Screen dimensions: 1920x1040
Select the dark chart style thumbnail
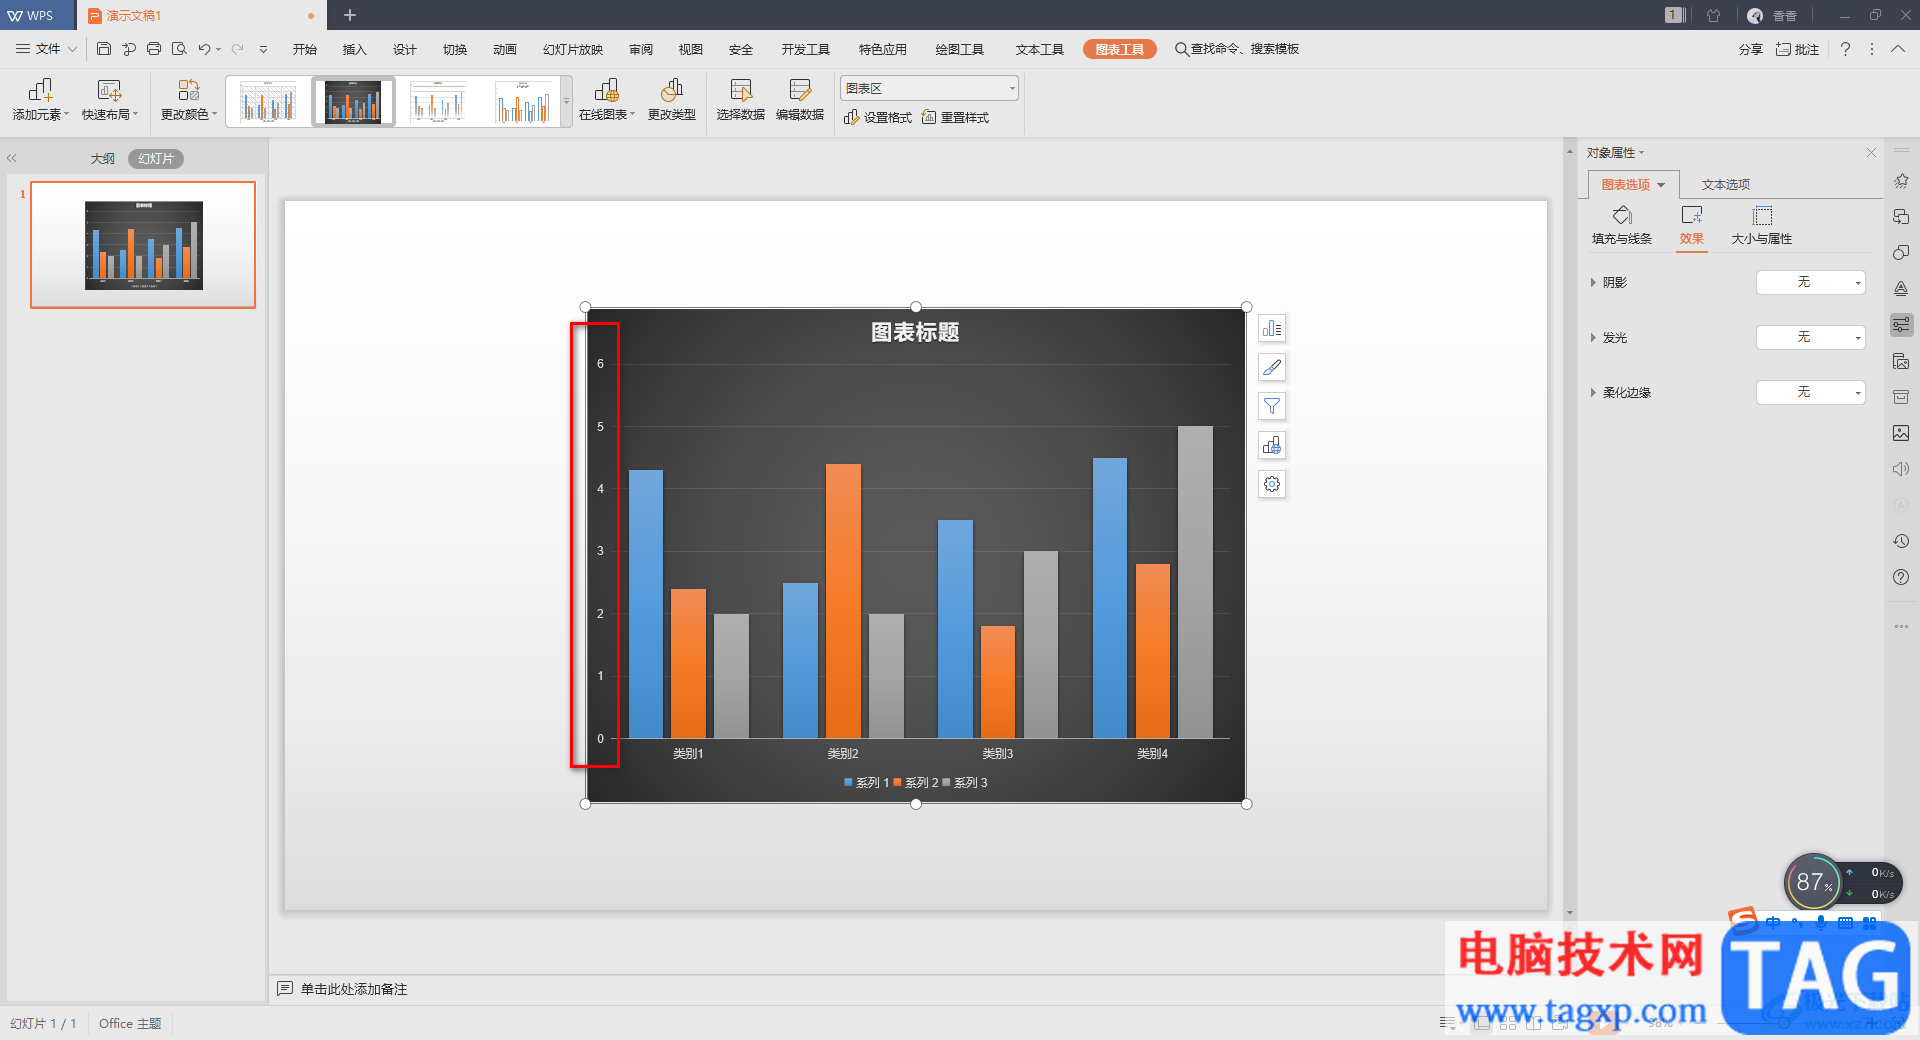(353, 102)
